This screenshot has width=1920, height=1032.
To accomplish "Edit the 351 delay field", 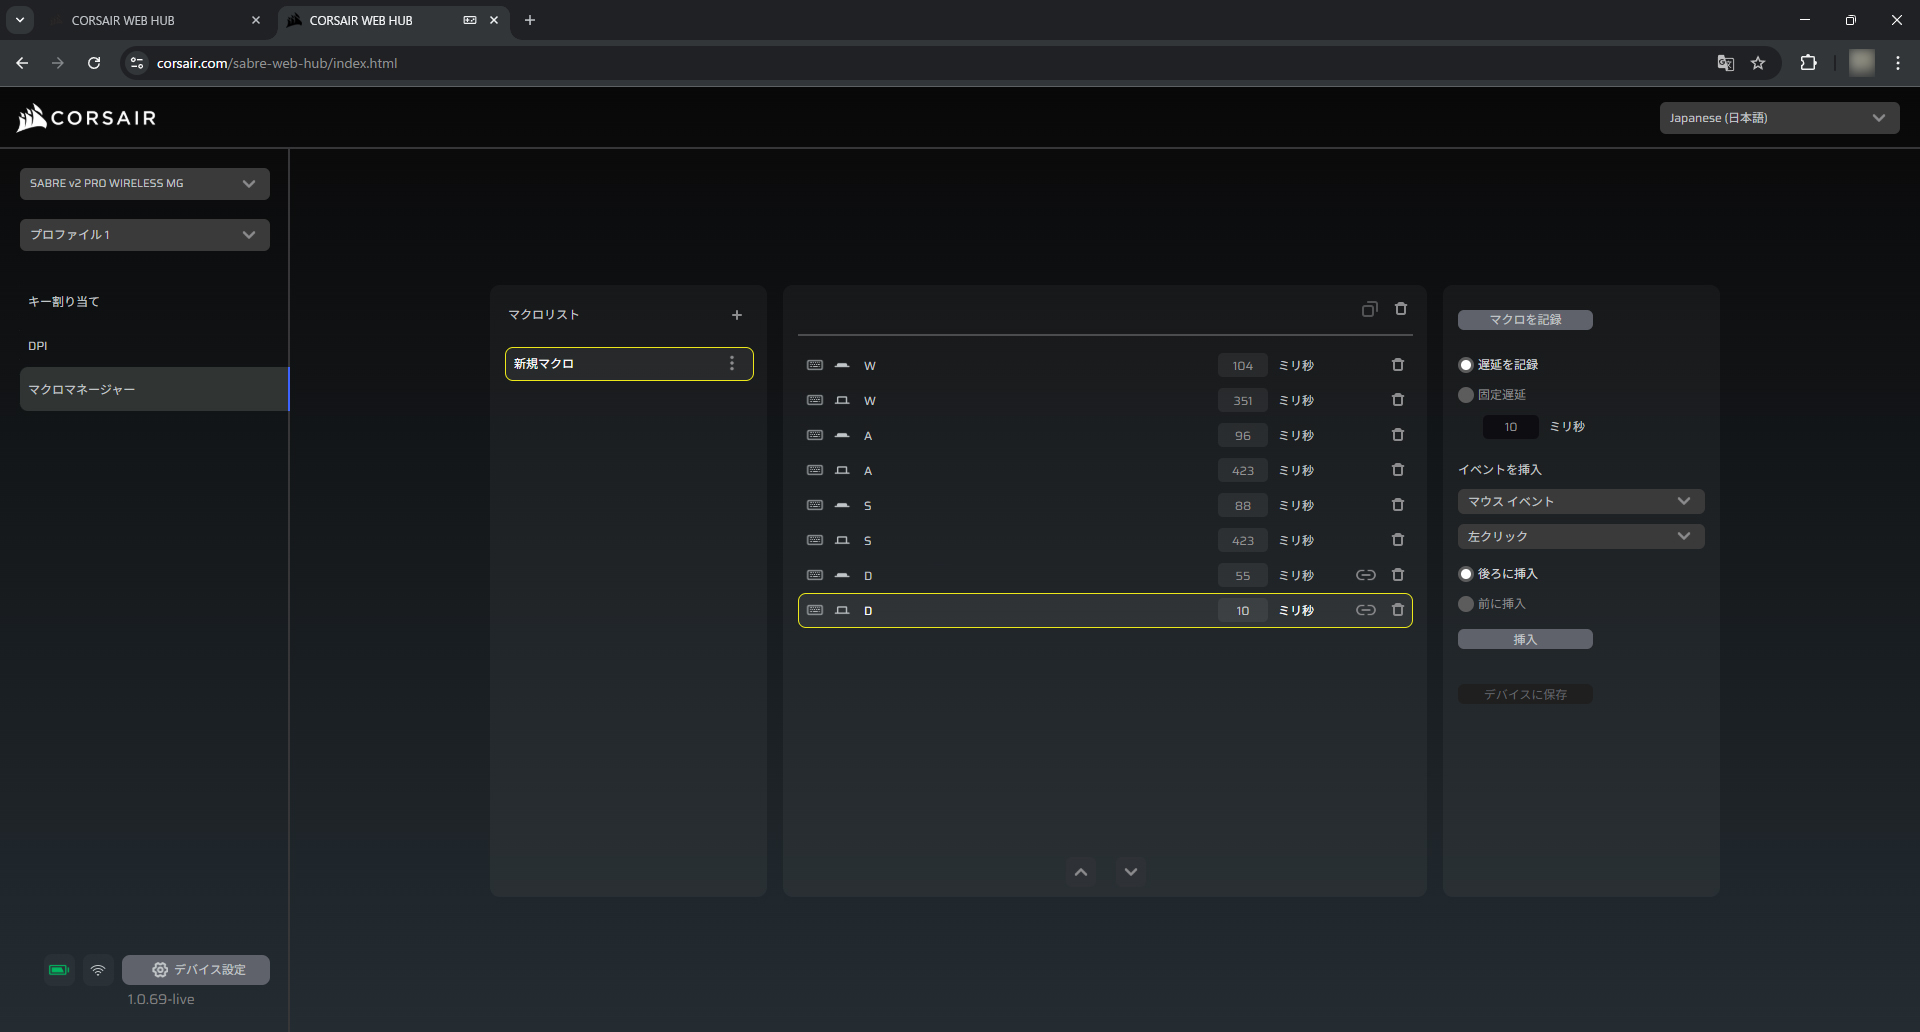I will click(1243, 401).
